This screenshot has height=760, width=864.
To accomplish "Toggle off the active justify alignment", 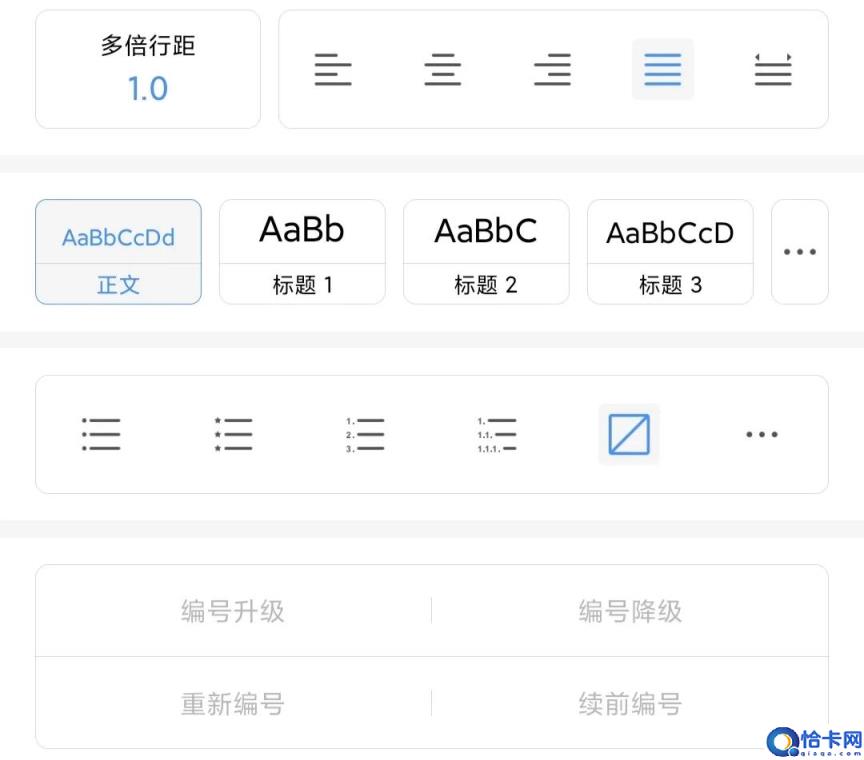I will (663, 69).
